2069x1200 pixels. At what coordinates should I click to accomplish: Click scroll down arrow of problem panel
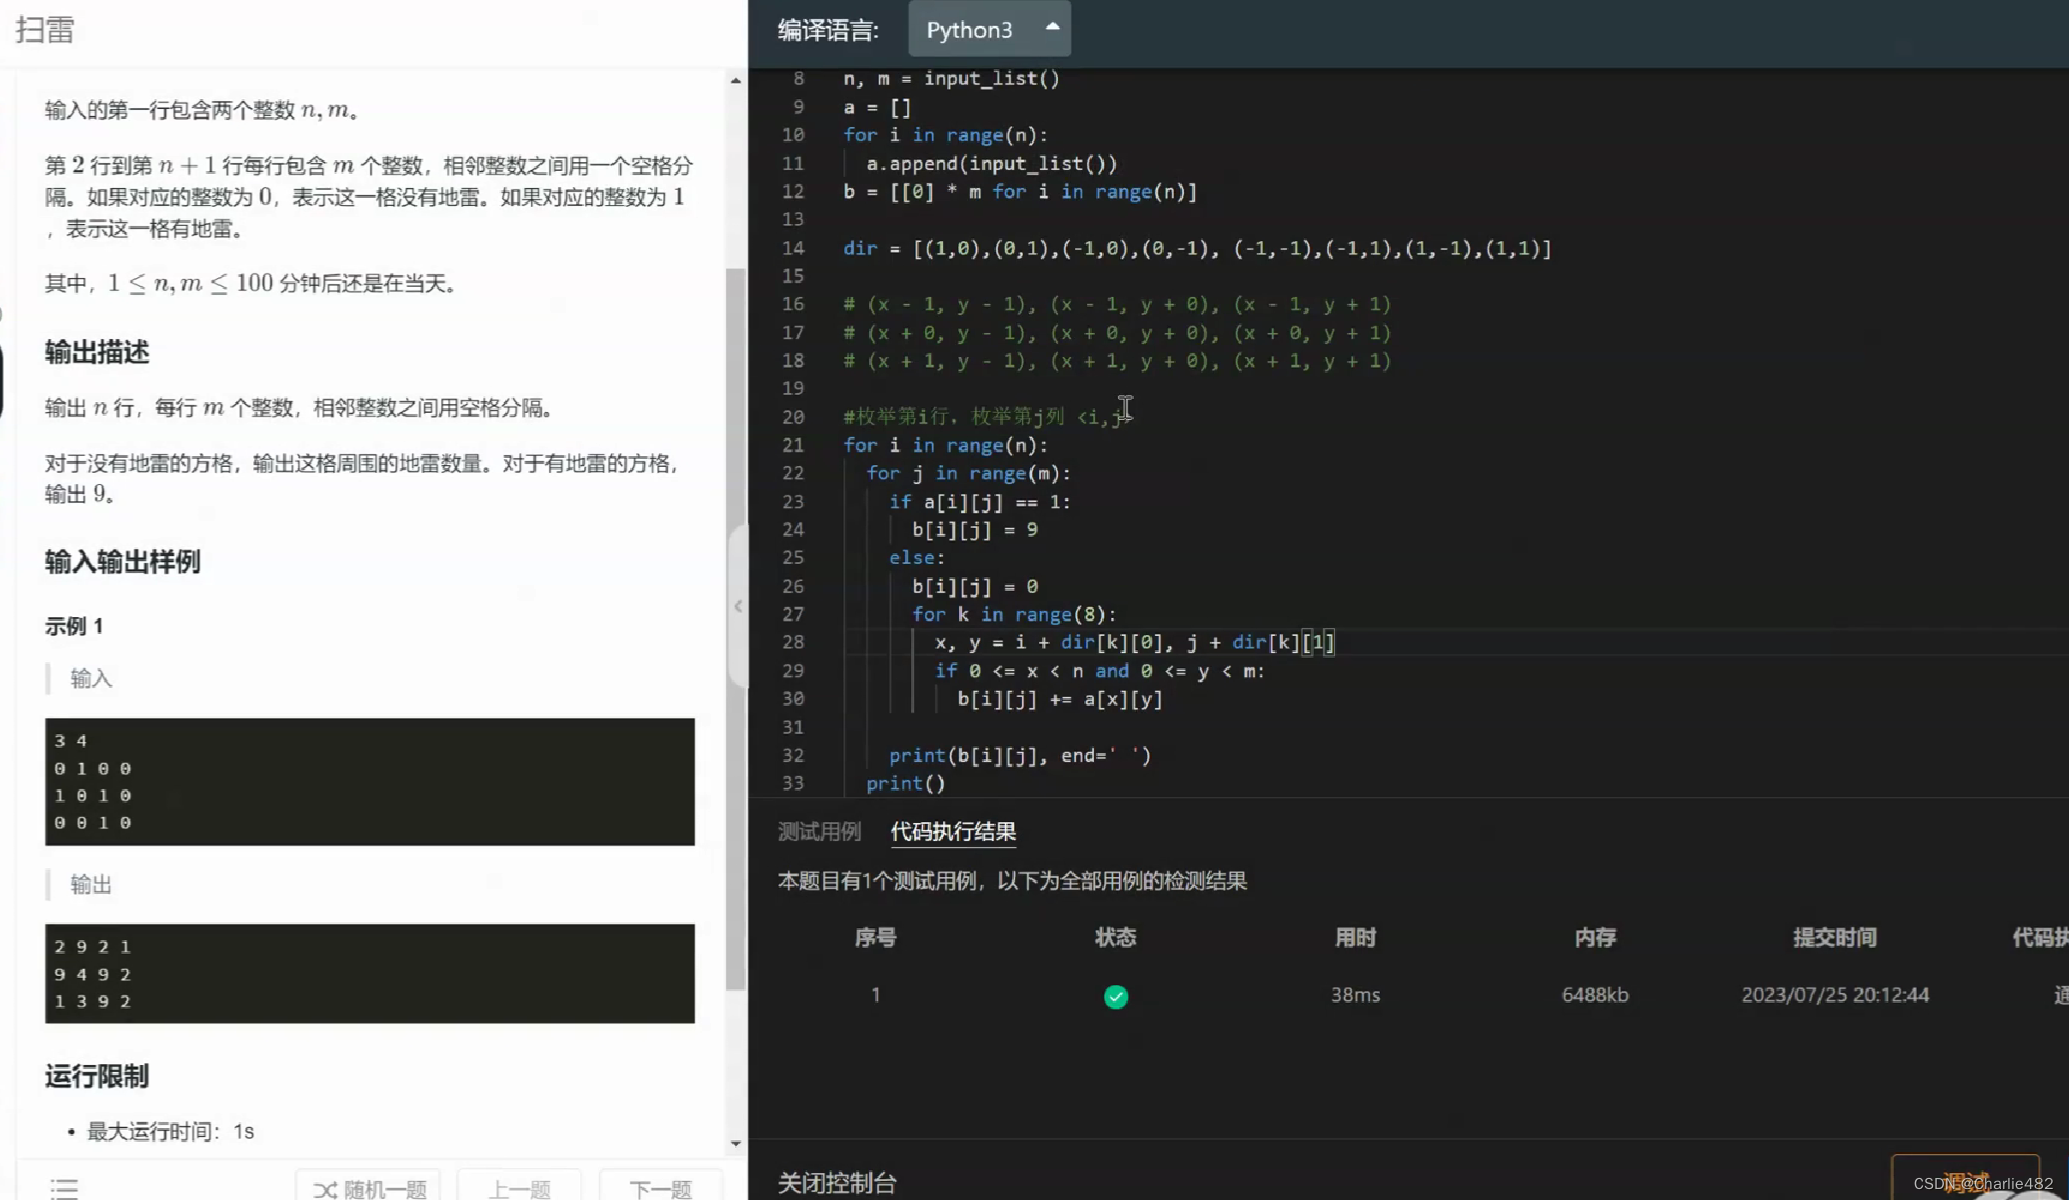[736, 1143]
